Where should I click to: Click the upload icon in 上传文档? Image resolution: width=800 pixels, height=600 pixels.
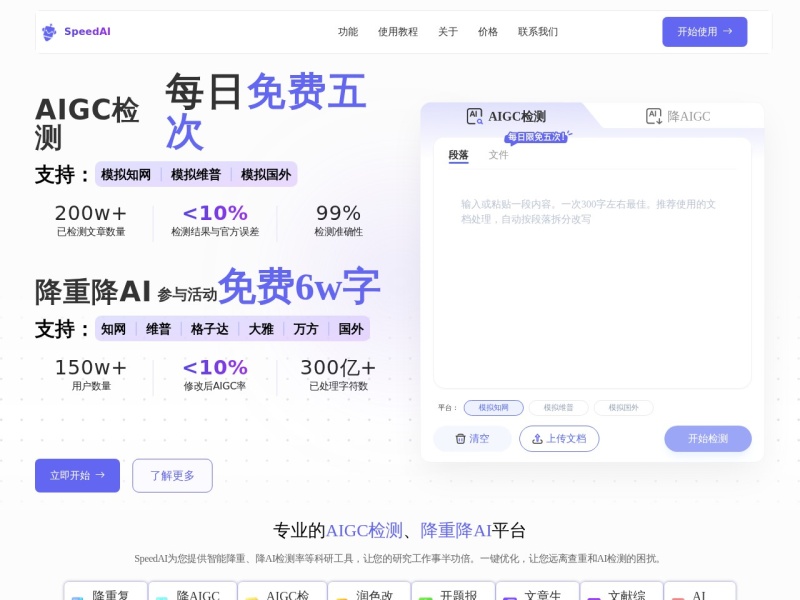click(x=537, y=439)
